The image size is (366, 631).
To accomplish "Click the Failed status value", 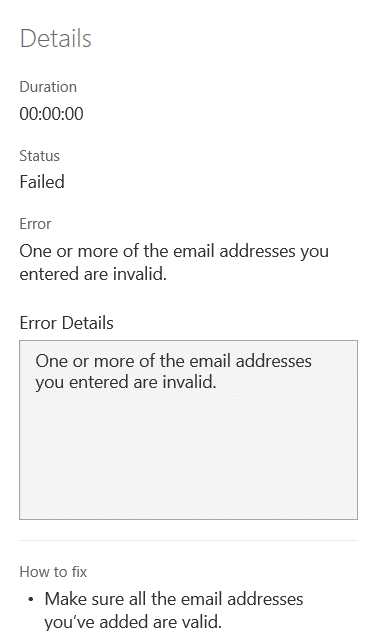I will 42,182.
